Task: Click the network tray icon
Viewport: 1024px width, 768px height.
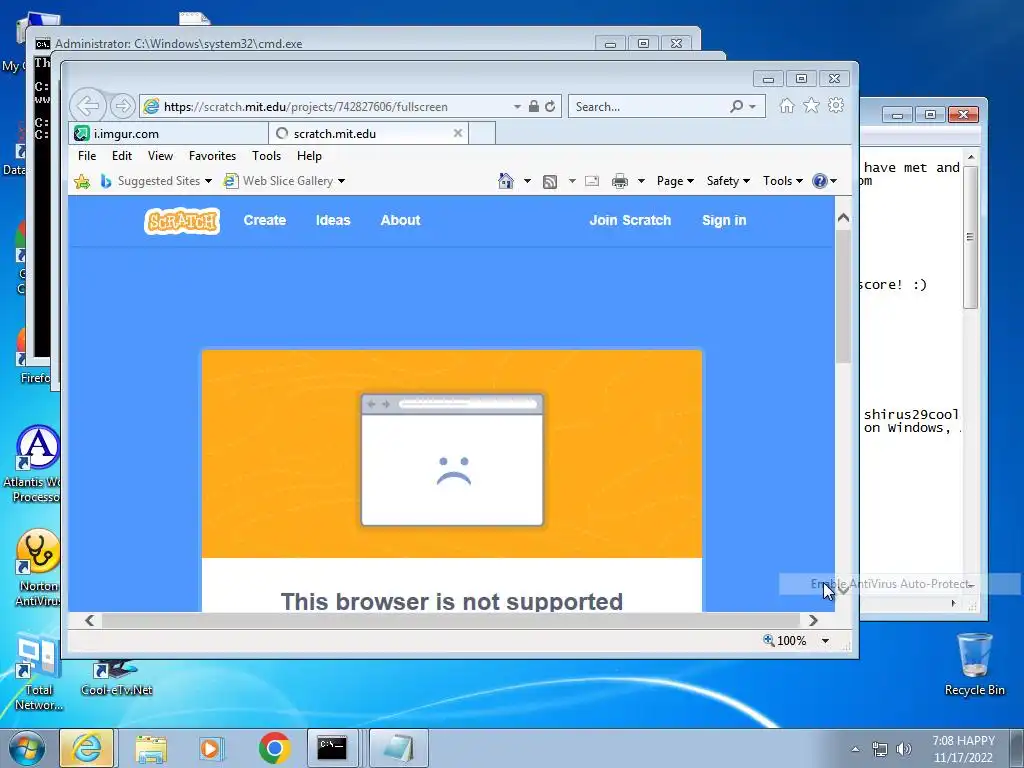Action: (x=880, y=749)
